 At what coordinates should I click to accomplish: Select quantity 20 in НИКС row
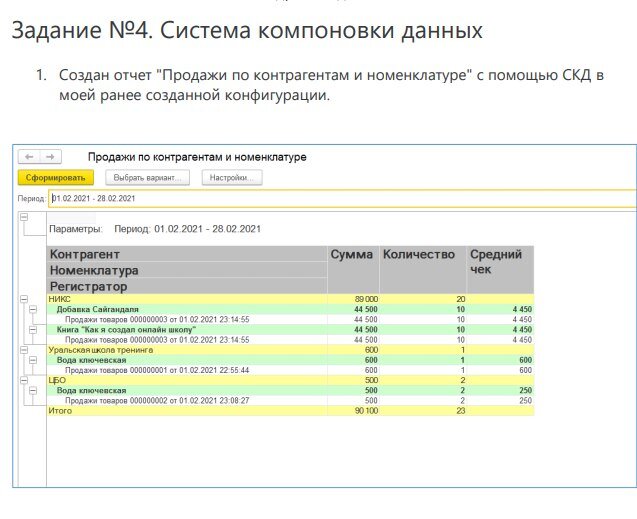(x=422, y=299)
